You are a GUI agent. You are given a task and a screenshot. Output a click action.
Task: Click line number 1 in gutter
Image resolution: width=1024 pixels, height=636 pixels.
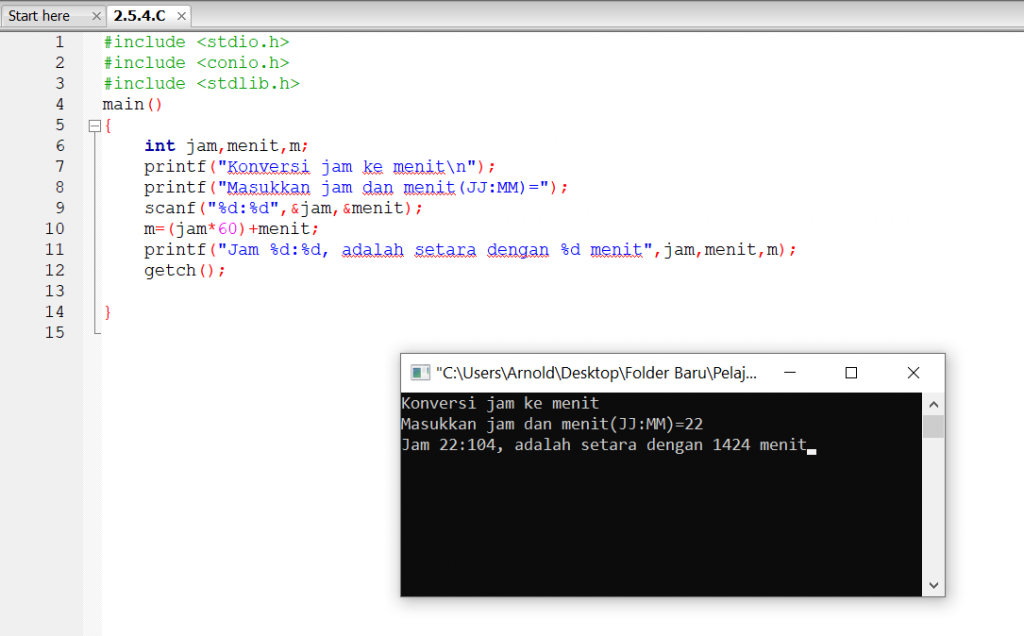[x=59, y=42]
